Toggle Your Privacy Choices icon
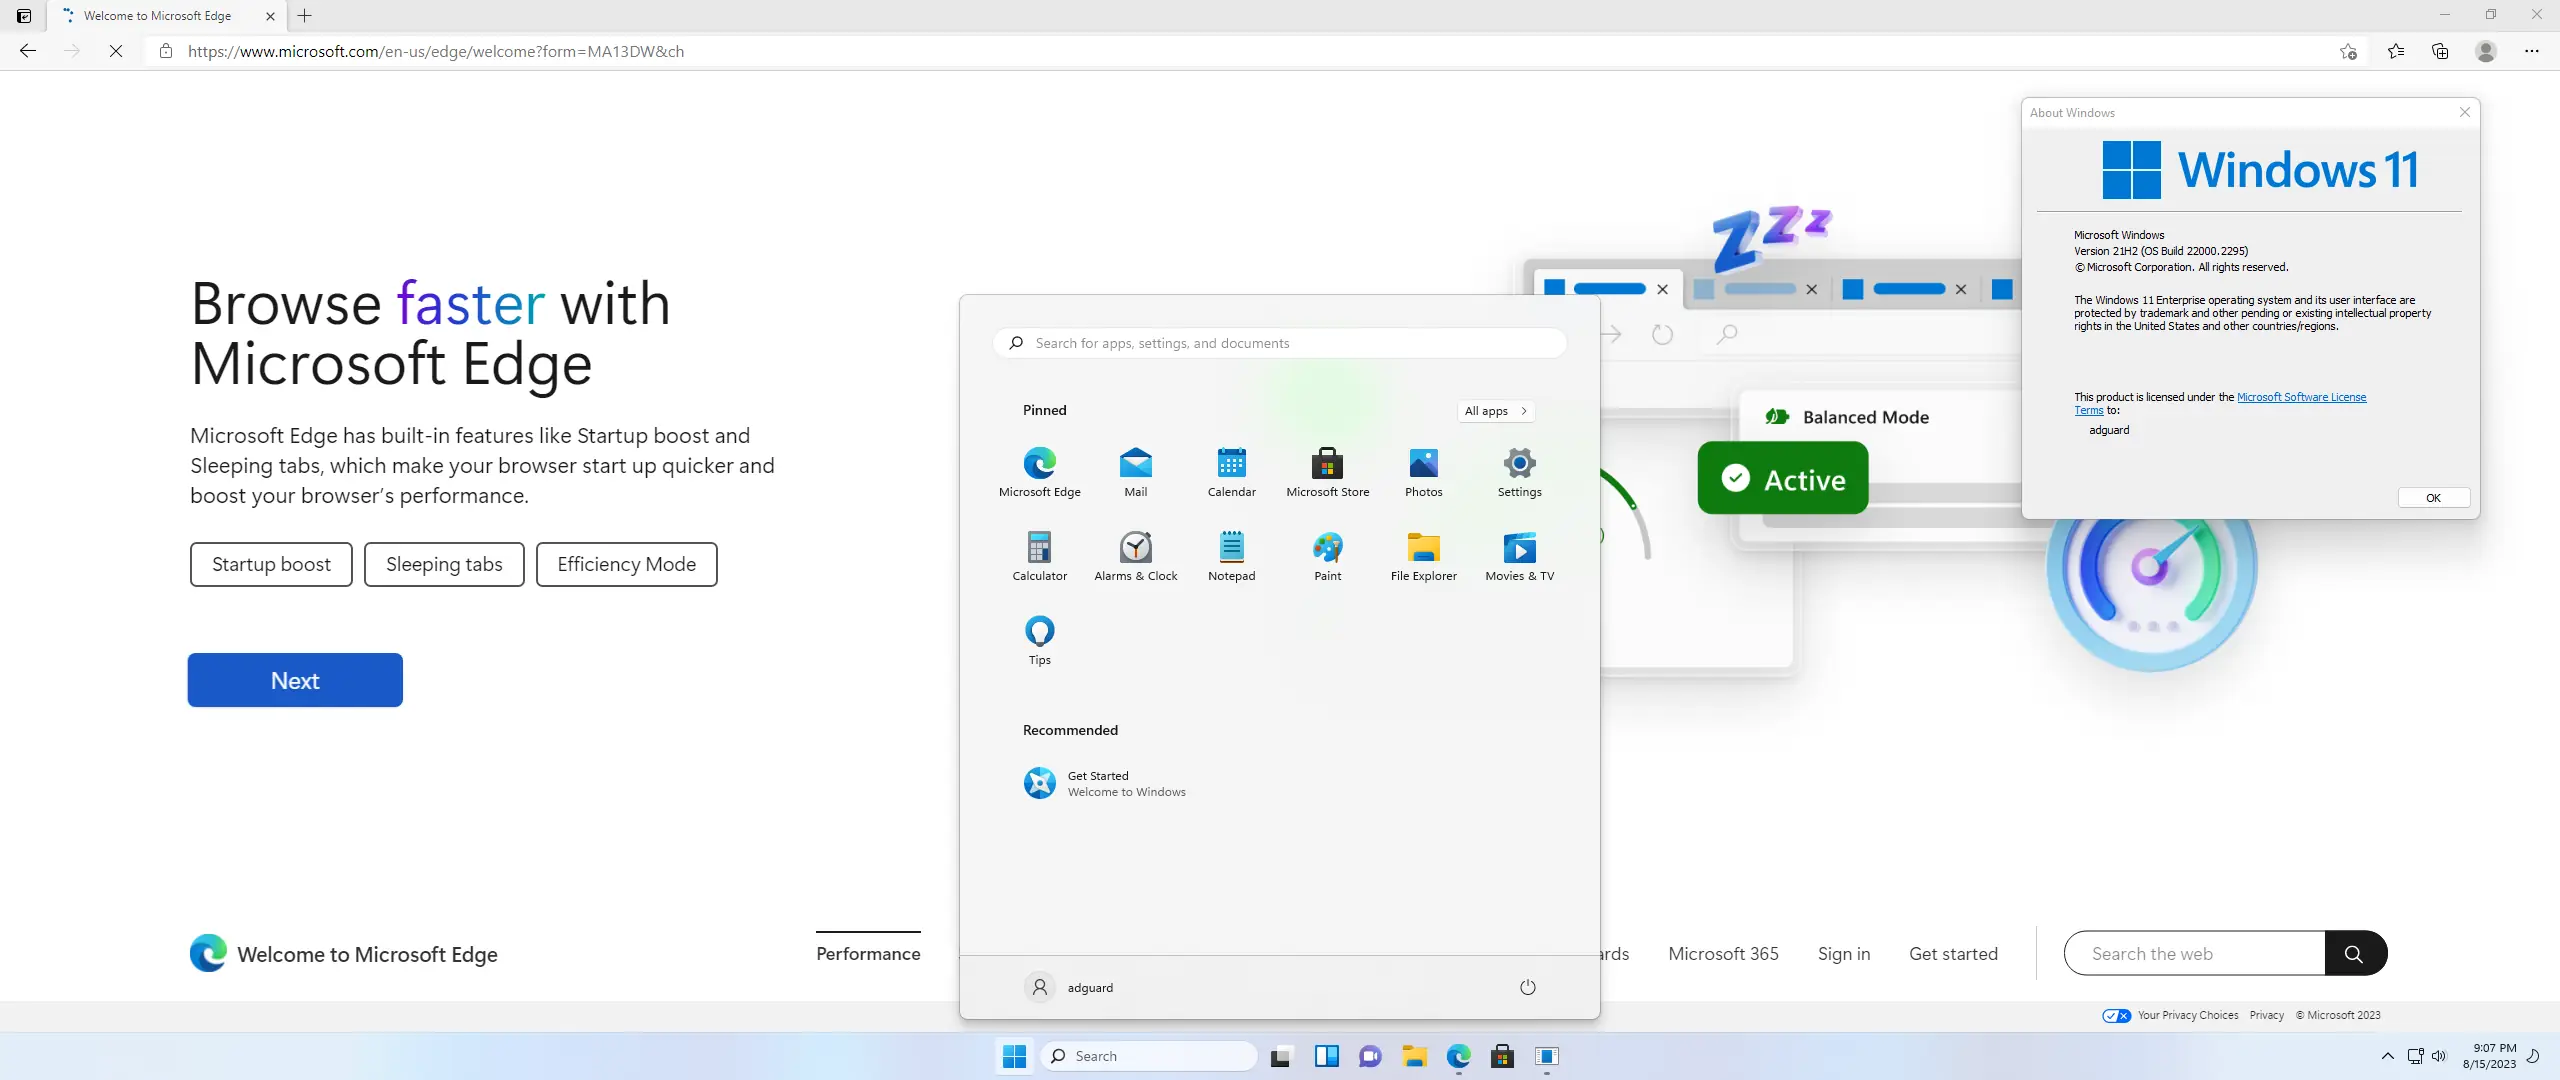Image resolution: width=2560 pixels, height=1080 pixels. pyautogui.click(x=2116, y=1015)
